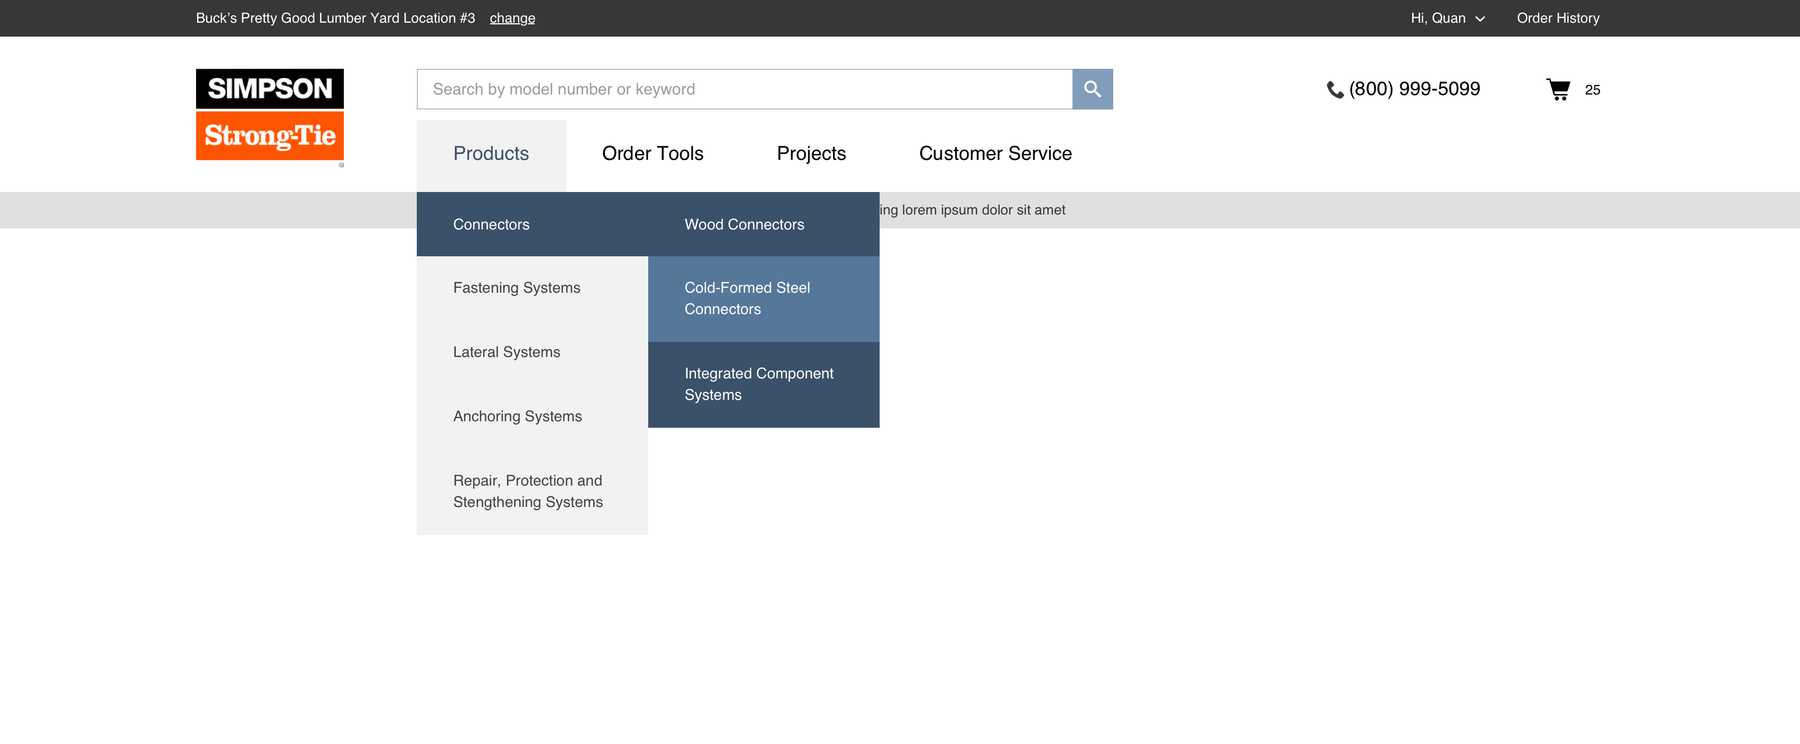This screenshot has width=1800, height=744.
Task: Go to the Projects tab
Action: [811, 154]
